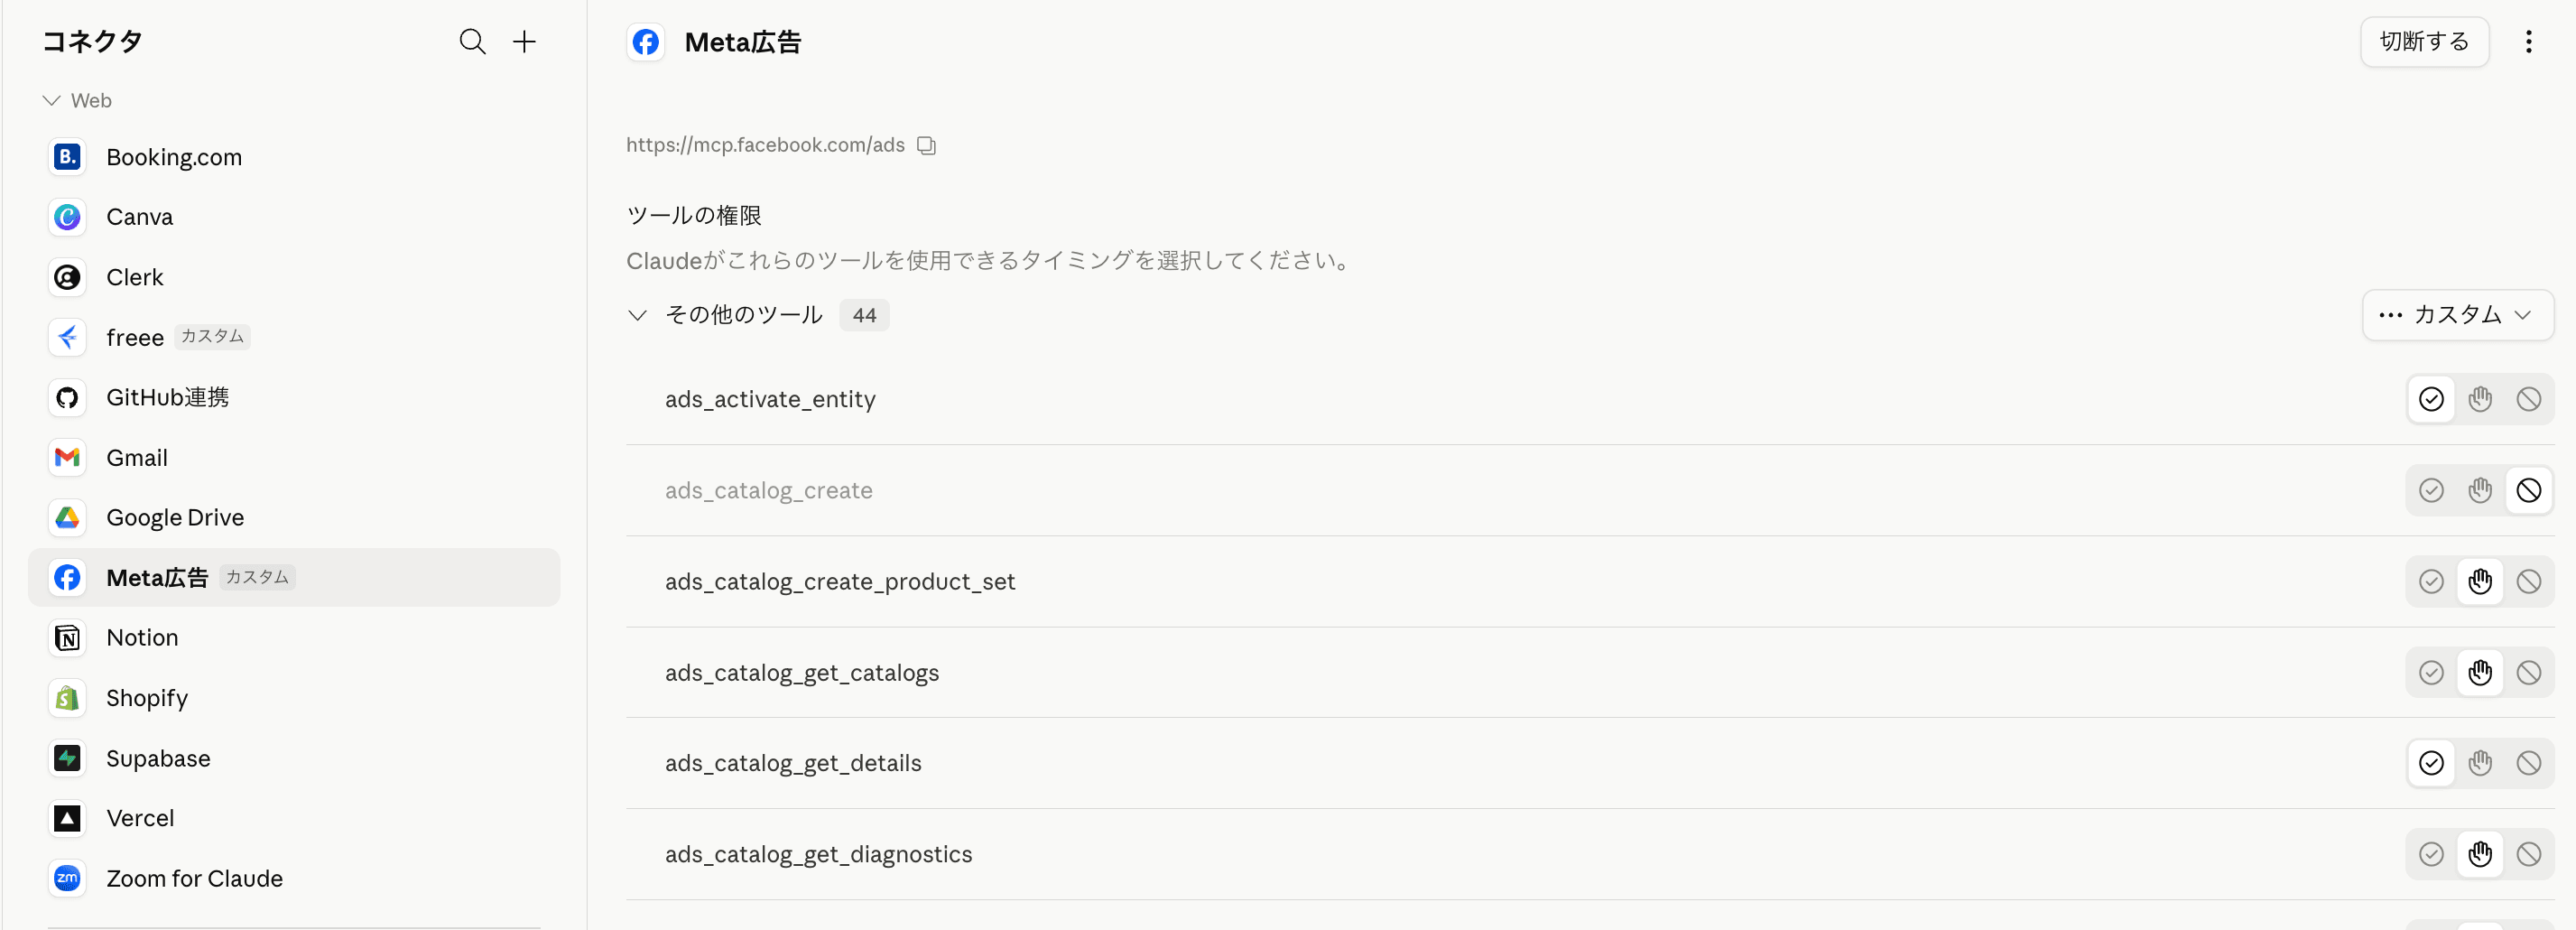This screenshot has height=930, width=2576.
Task: Click the 切断する disconnect button
Action: click(2424, 41)
